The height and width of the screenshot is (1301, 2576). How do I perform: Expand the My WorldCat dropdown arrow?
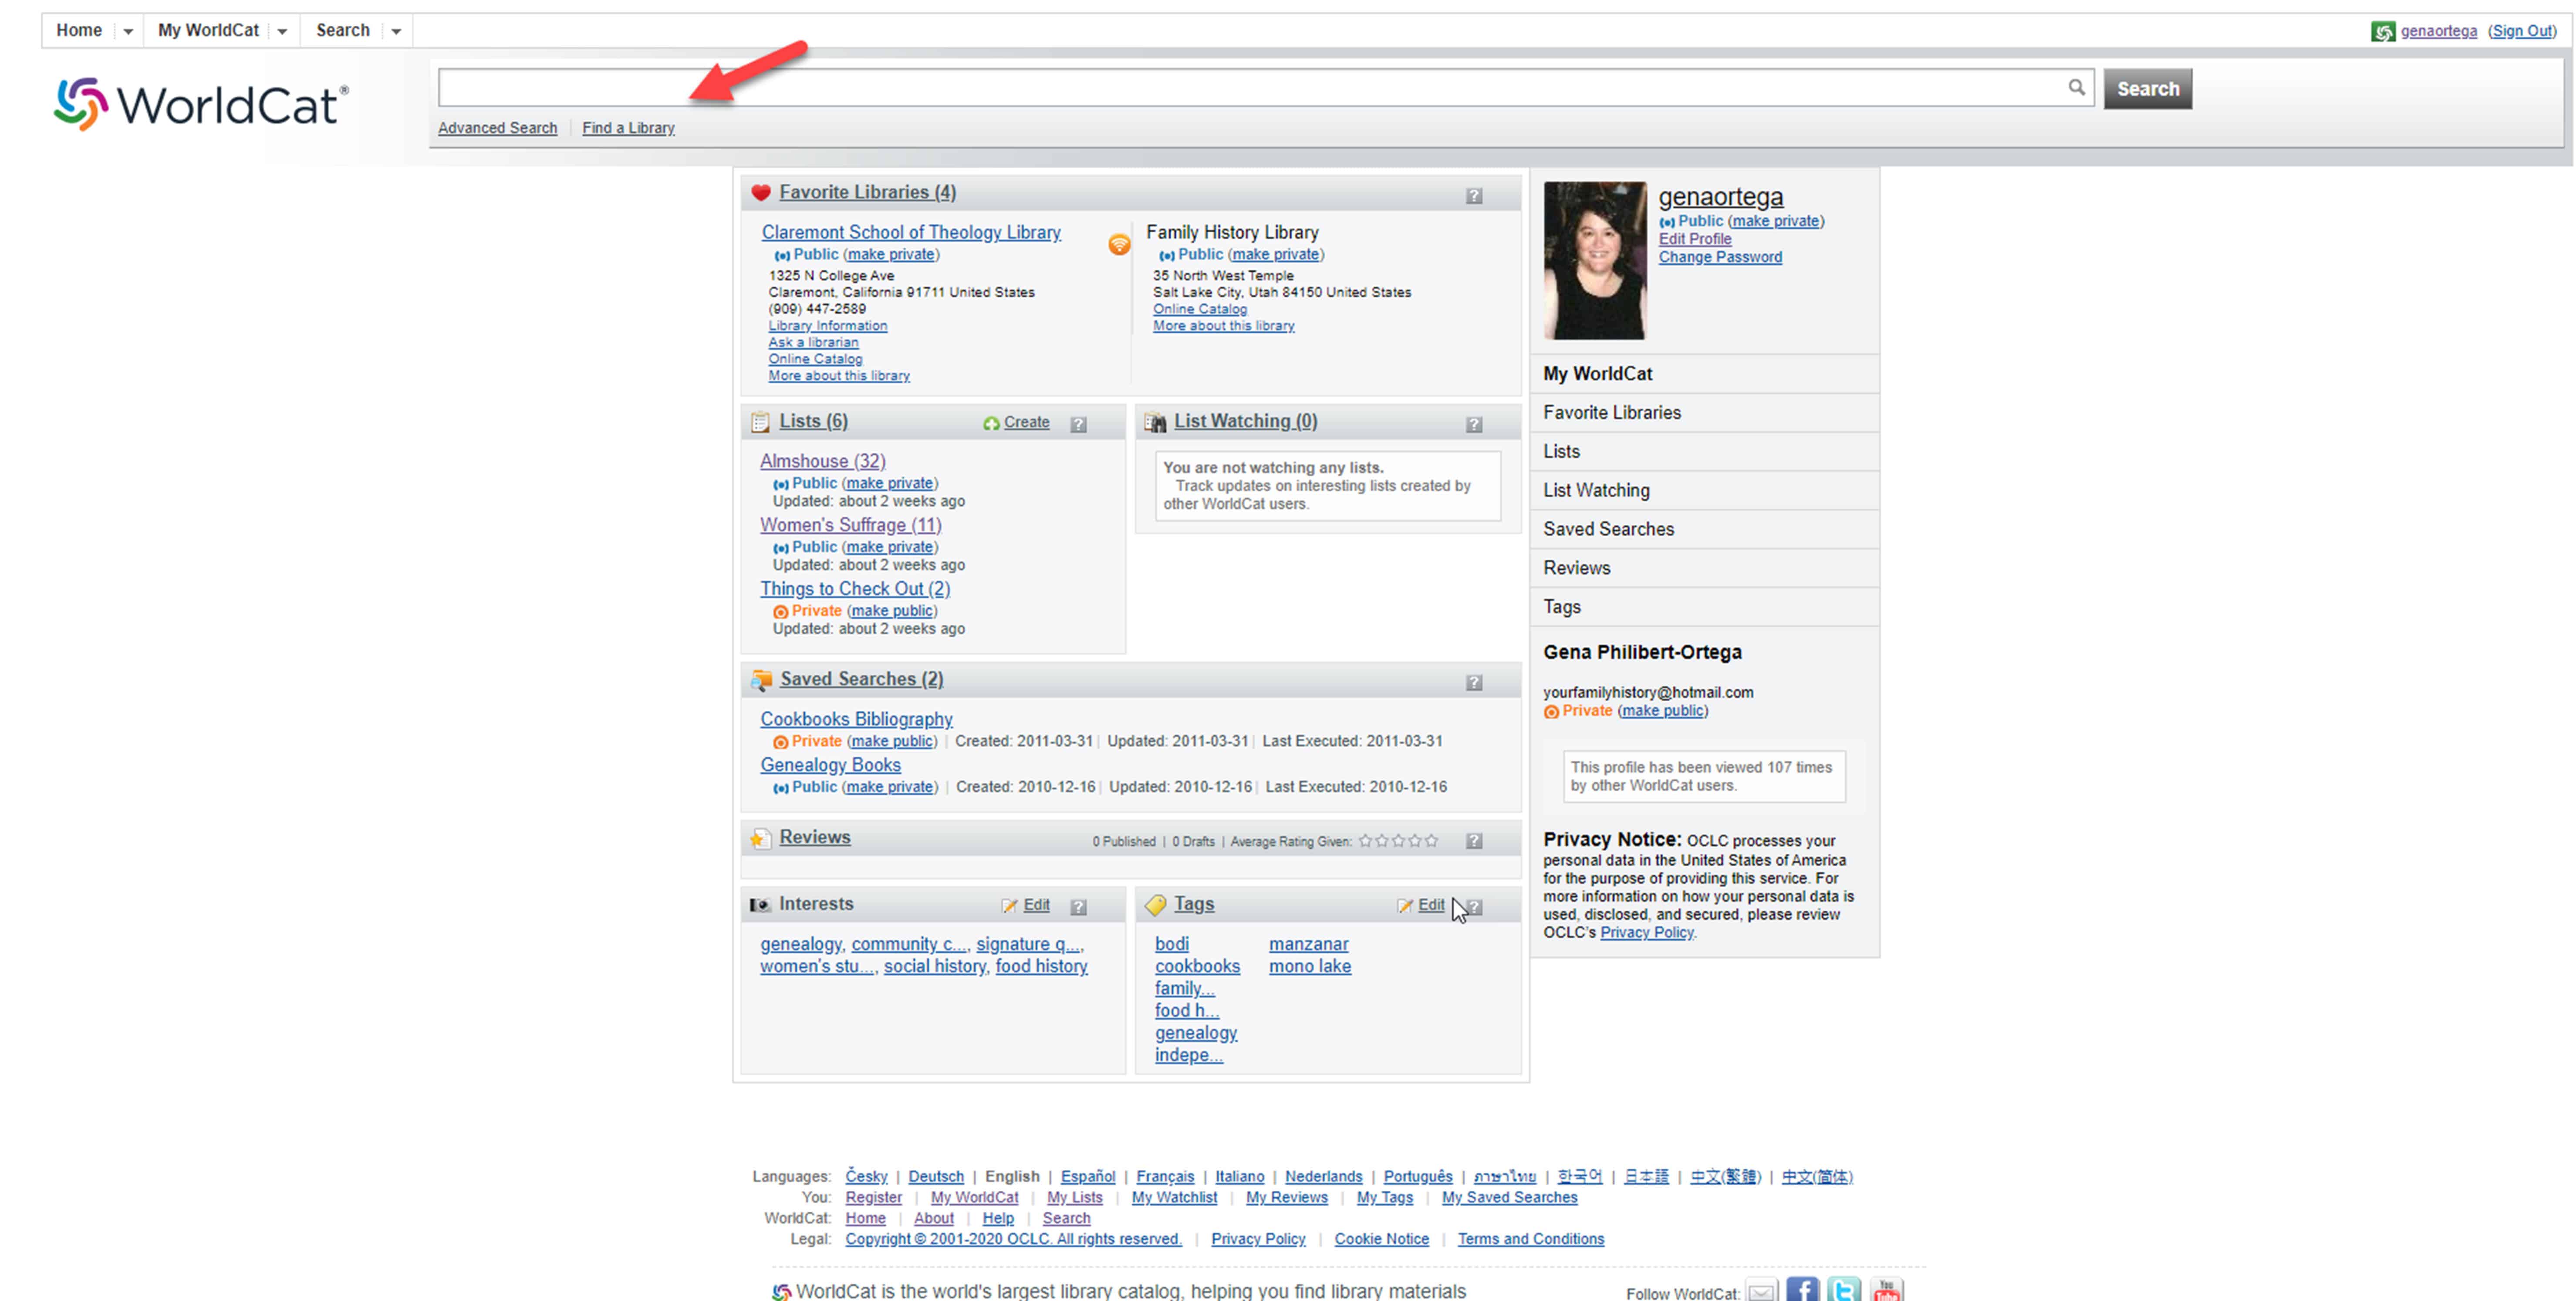pyautogui.click(x=282, y=31)
